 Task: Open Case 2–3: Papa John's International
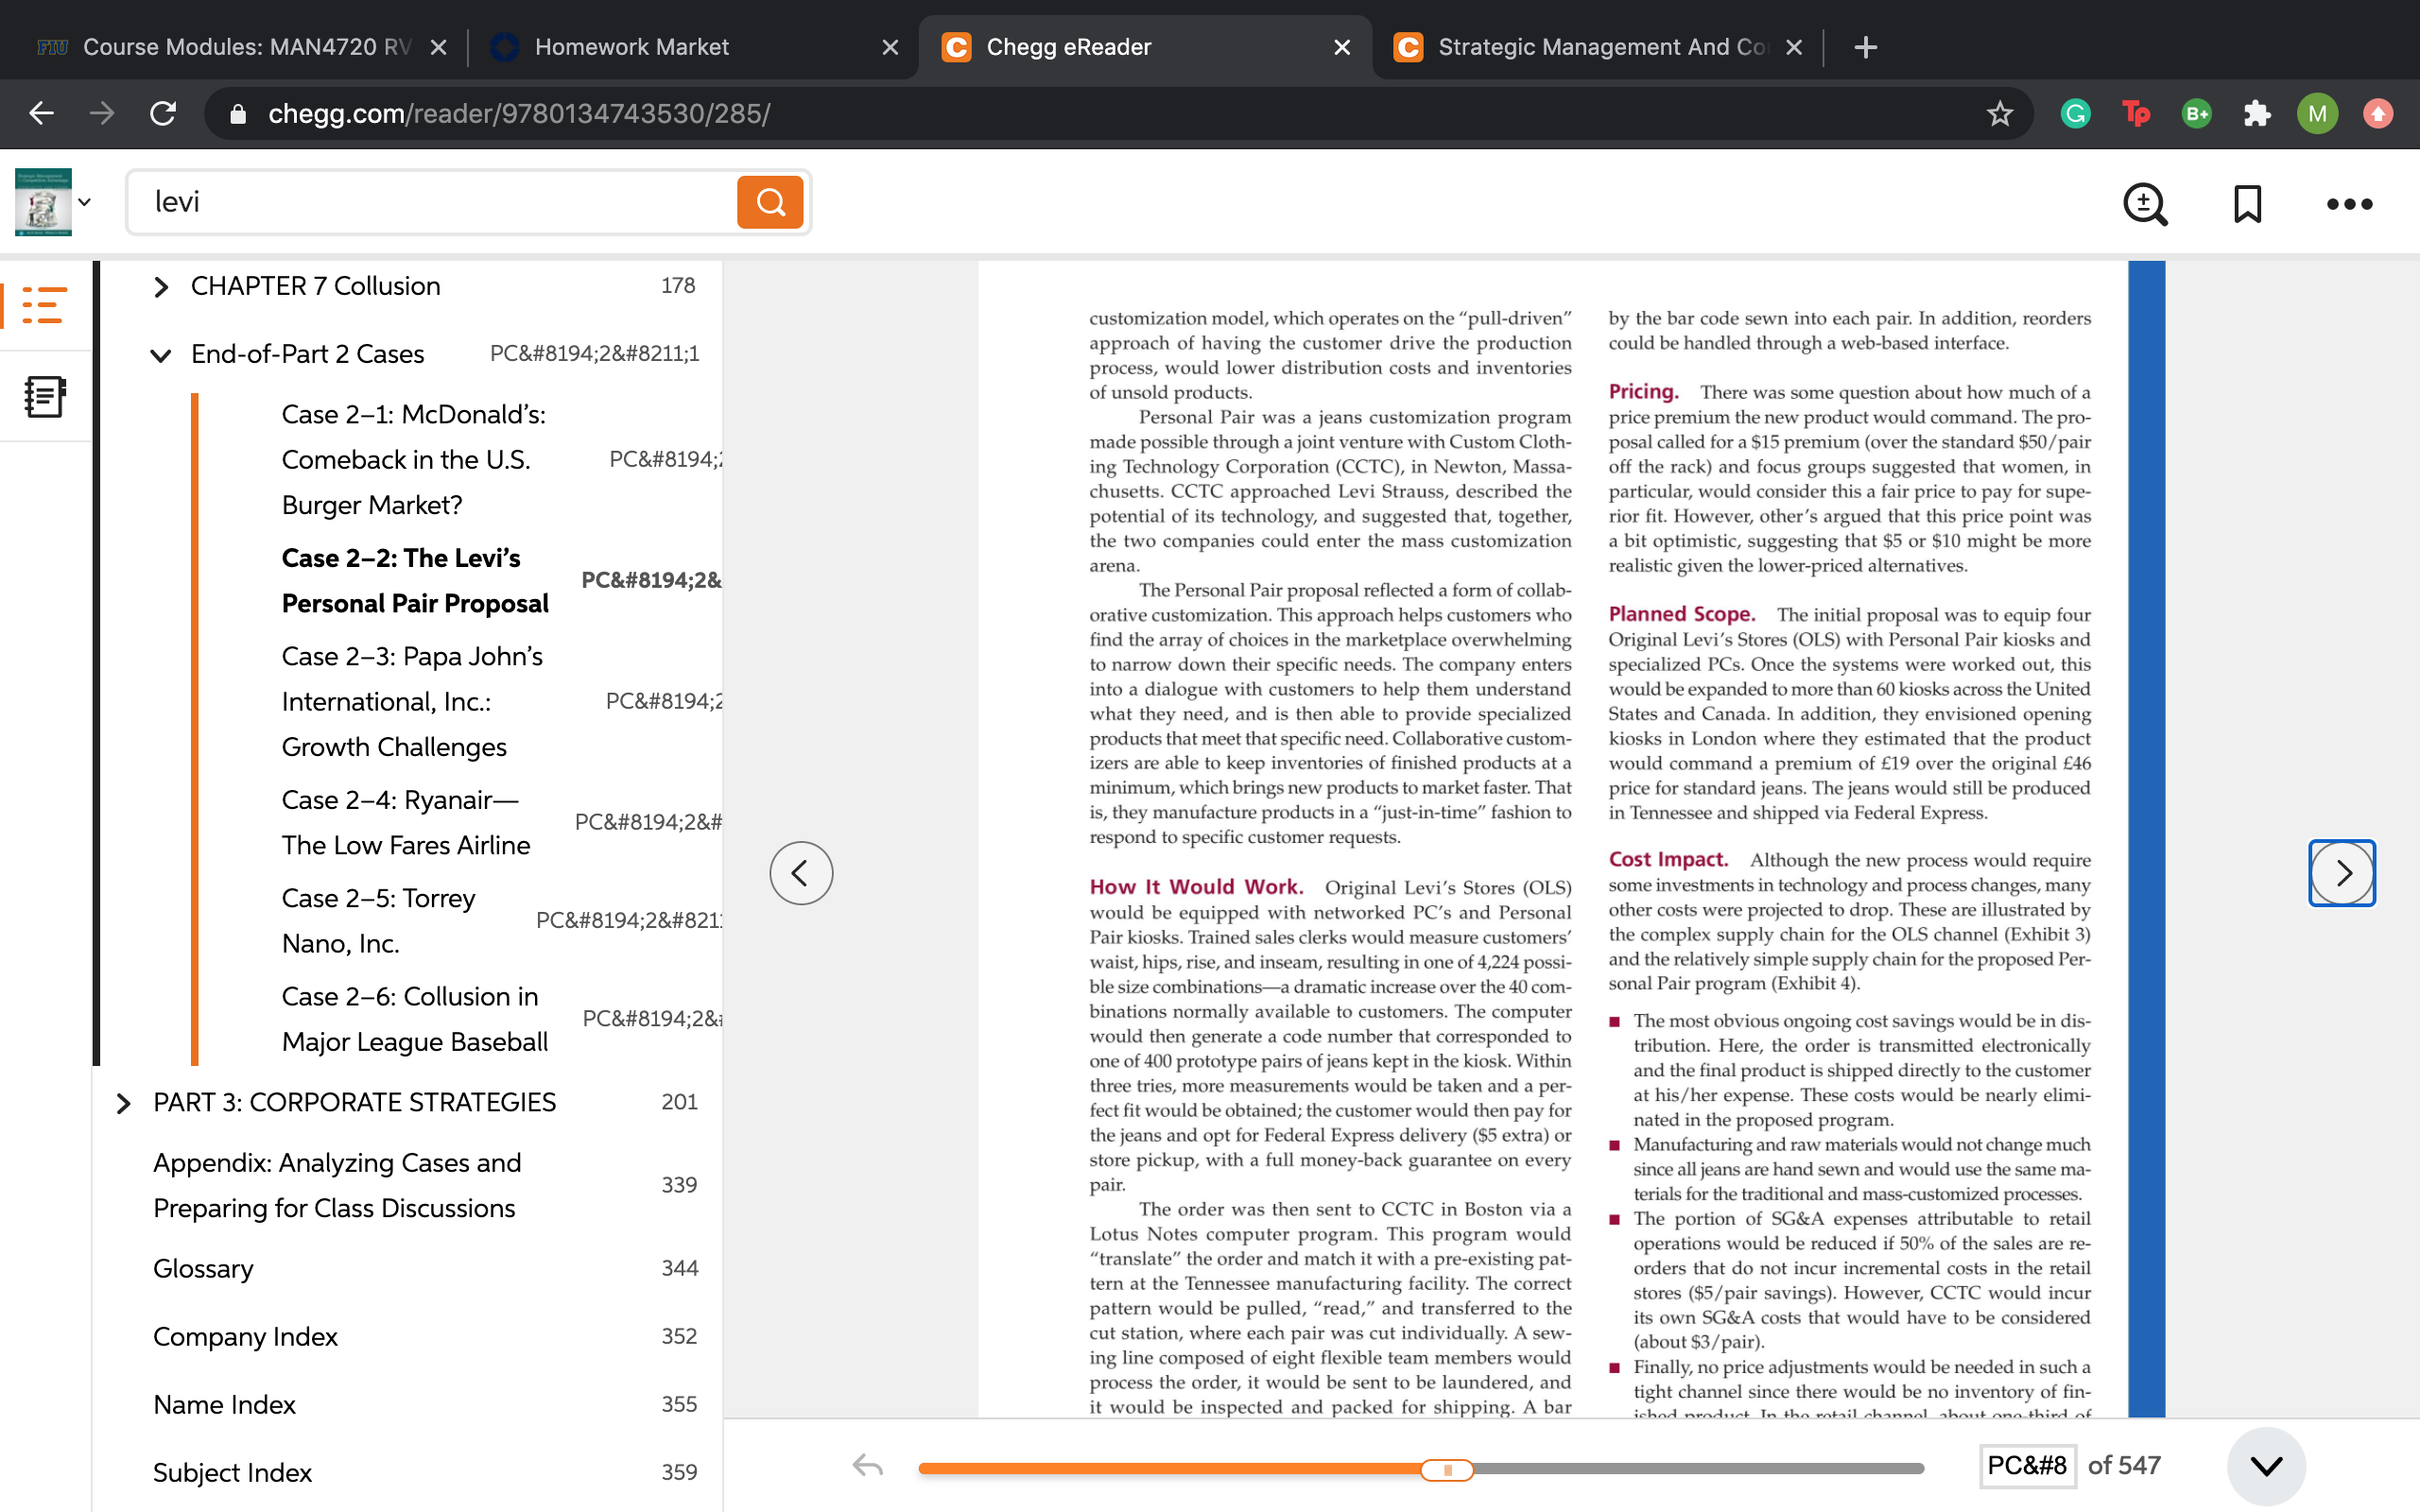click(x=412, y=702)
